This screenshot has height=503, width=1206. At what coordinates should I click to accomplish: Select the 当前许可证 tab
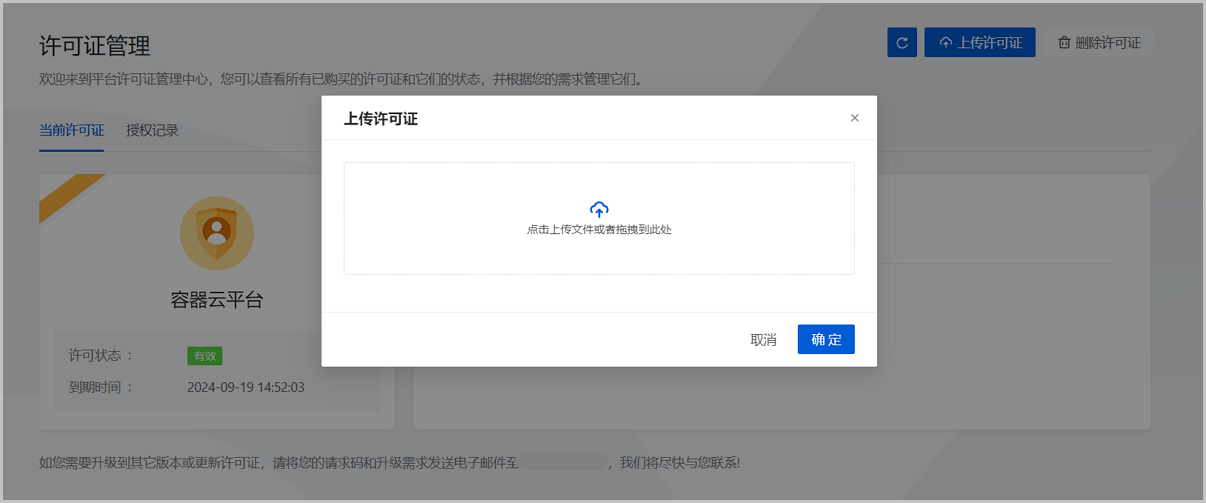tap(71, 130)
